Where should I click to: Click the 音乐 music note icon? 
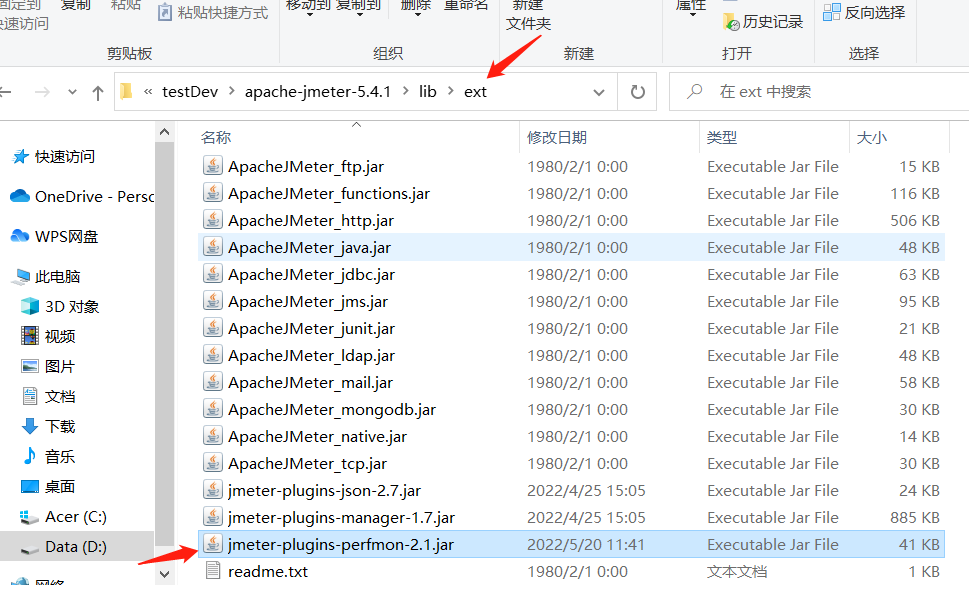[30, 456]
